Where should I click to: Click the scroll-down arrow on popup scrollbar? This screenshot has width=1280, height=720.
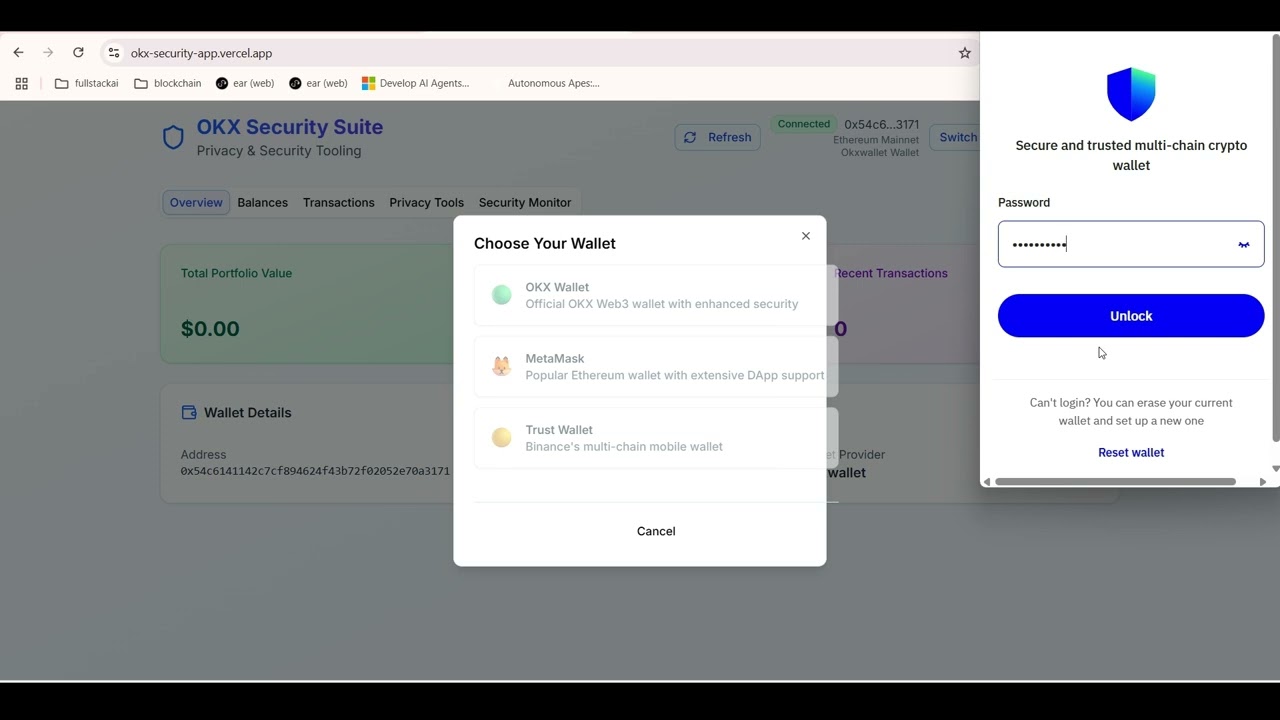[1275, 468]
